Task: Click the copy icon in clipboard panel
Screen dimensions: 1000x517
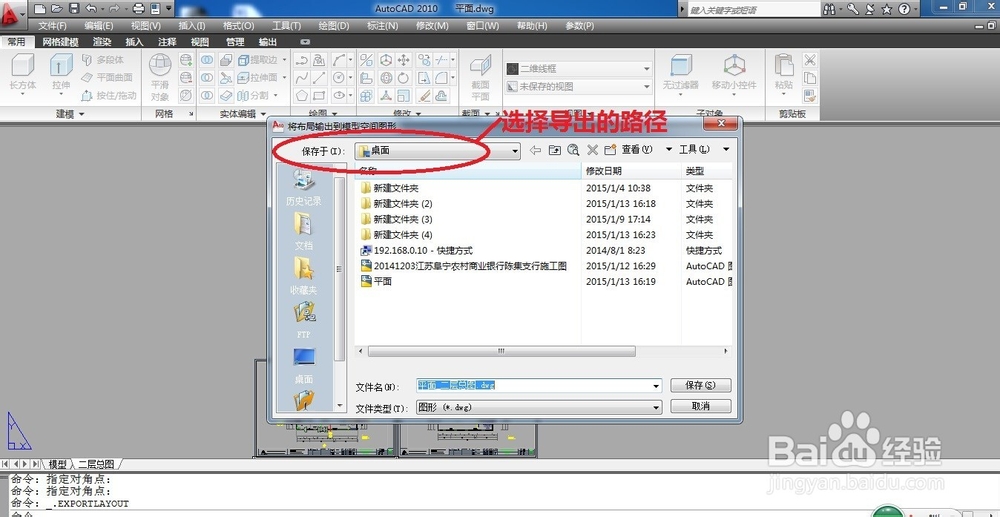Action: tap(810, 78)
